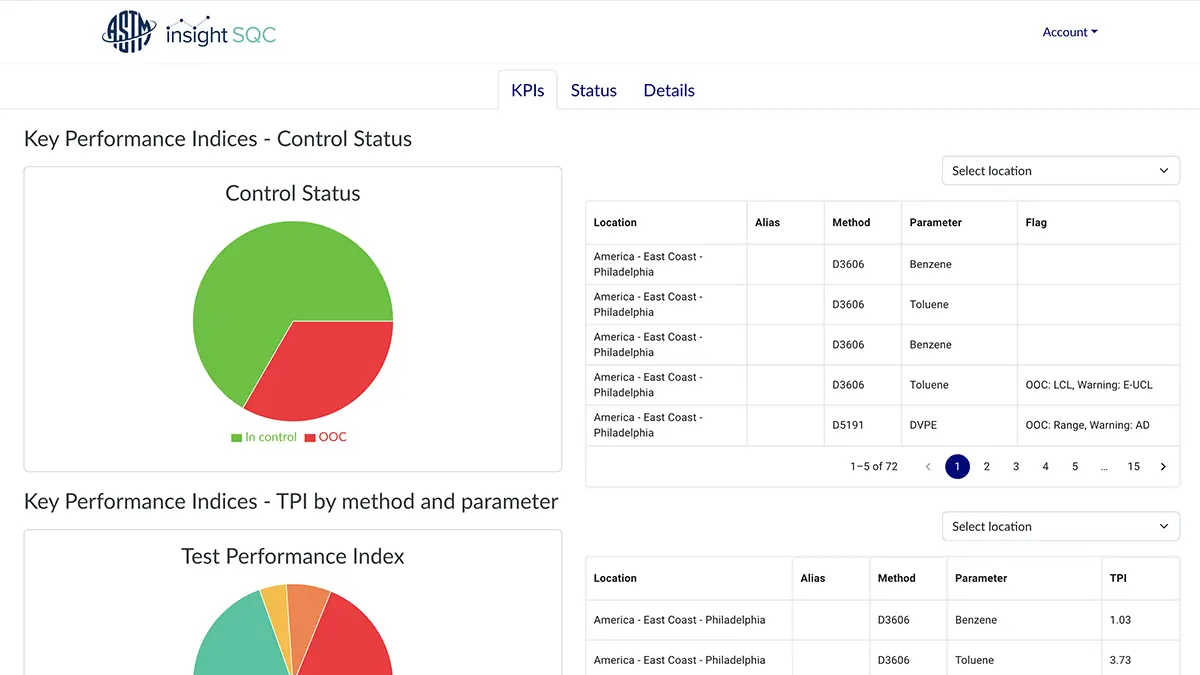
Task: Click the 'Test Performance Index' chart title
Action: coord(293,557)
